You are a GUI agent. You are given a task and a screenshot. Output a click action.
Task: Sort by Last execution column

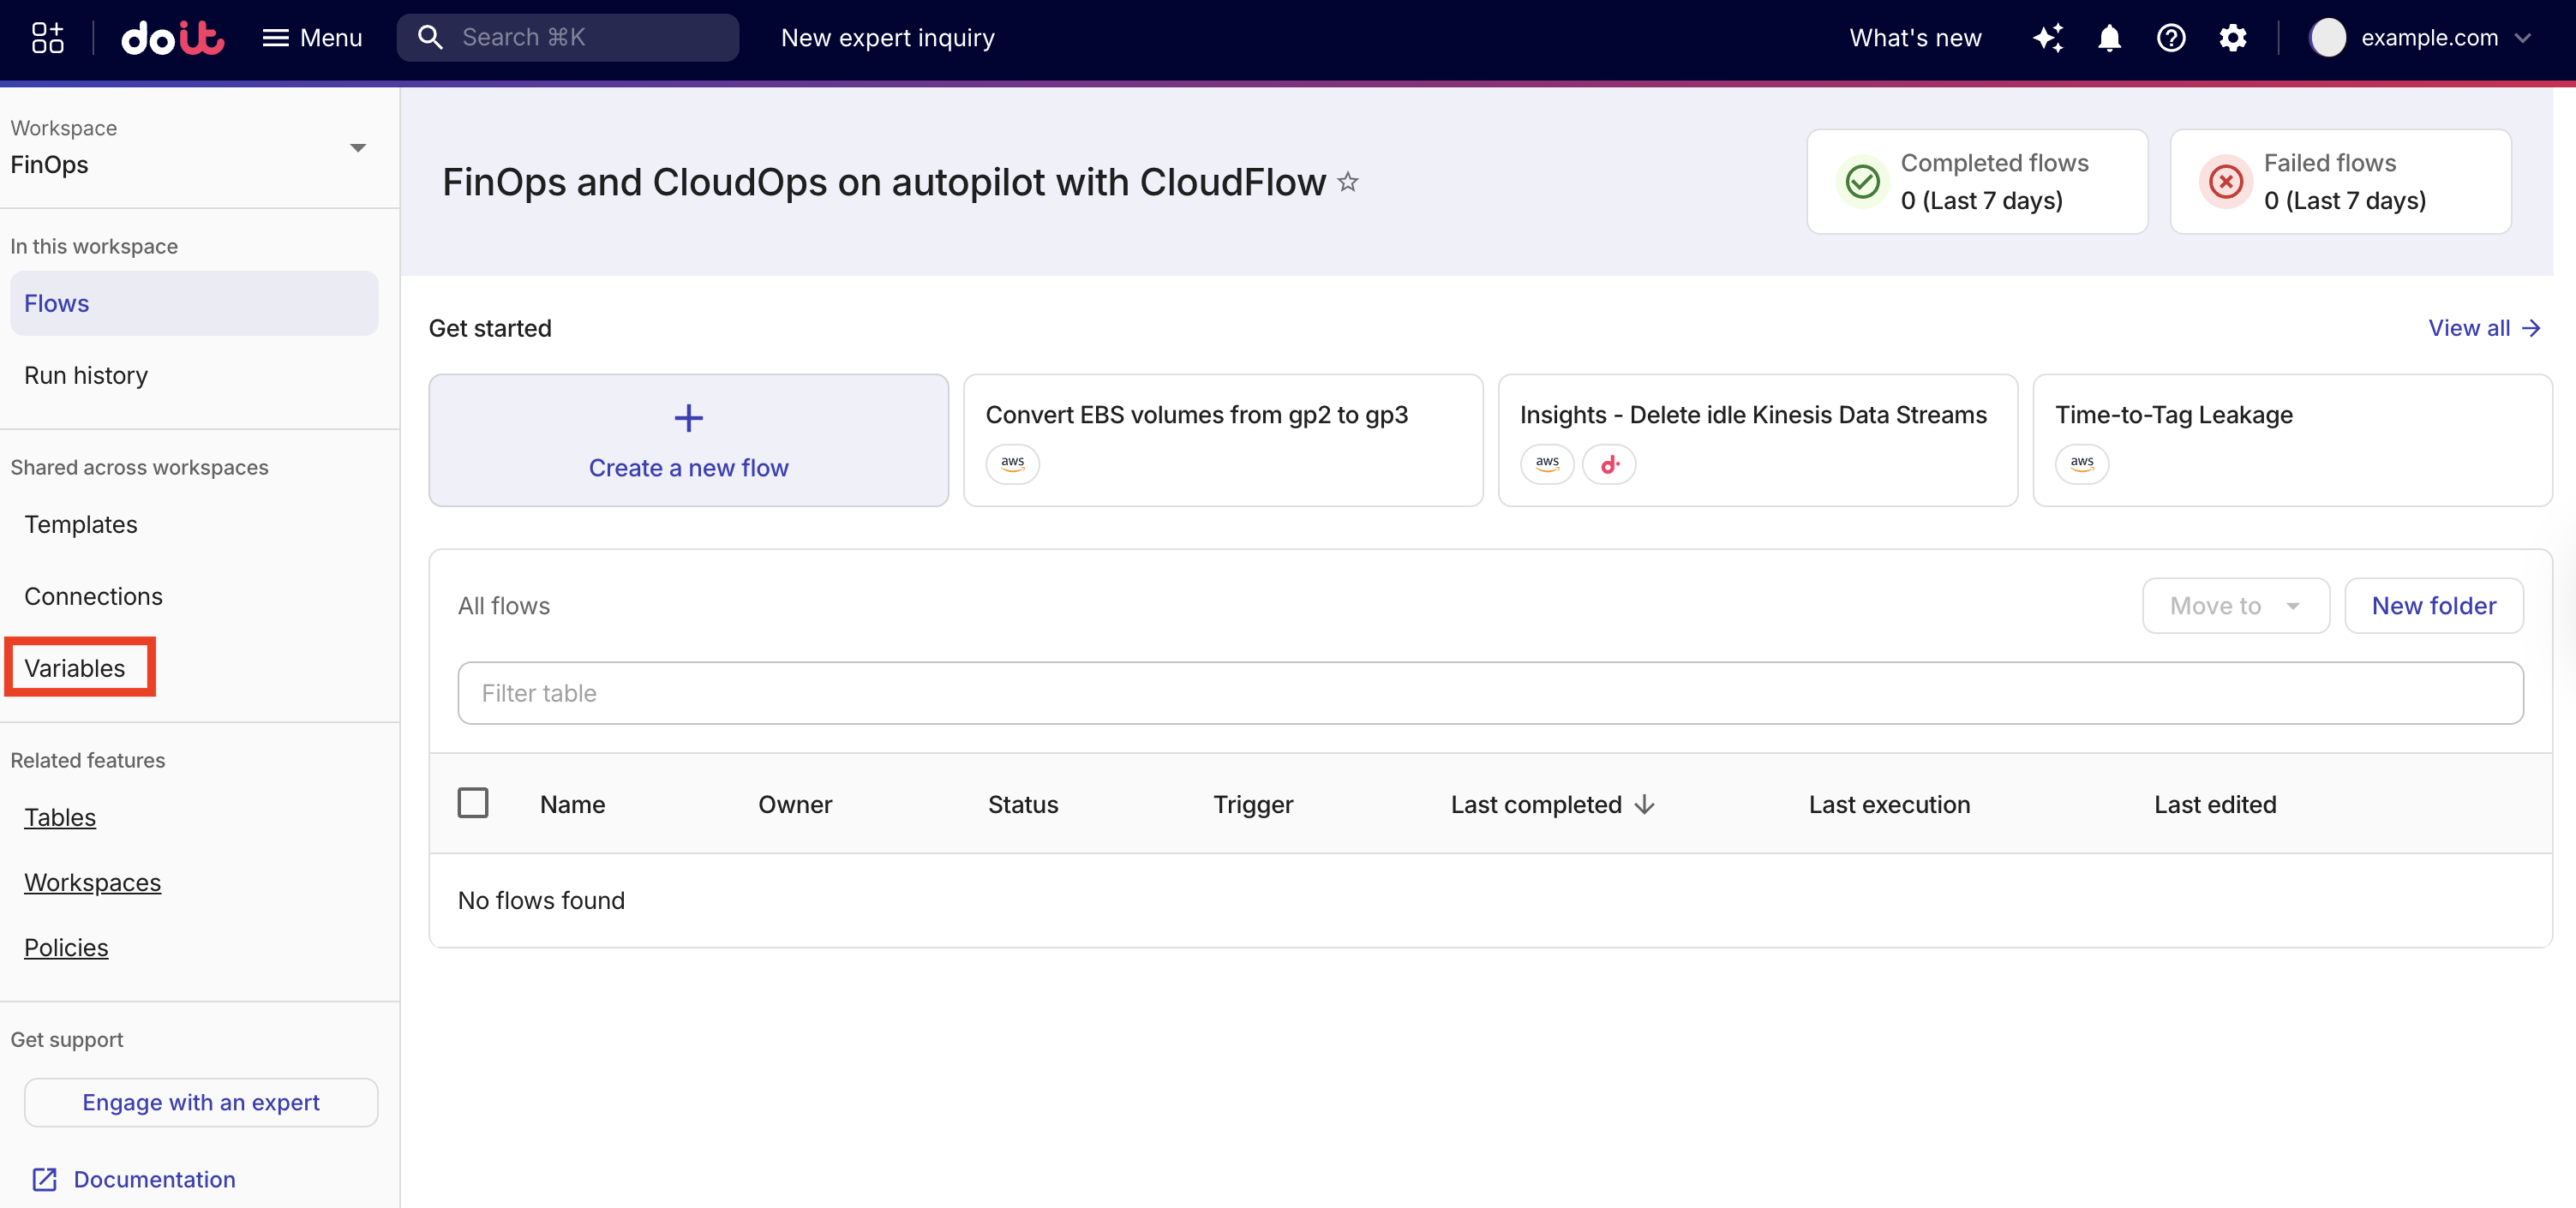point(1889,804)
